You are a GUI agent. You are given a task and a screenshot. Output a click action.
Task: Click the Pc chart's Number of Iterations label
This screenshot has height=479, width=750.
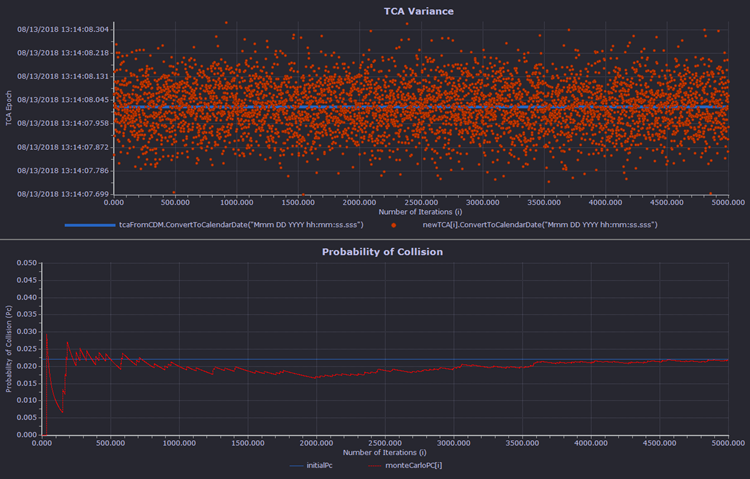[x=385, y=452]
